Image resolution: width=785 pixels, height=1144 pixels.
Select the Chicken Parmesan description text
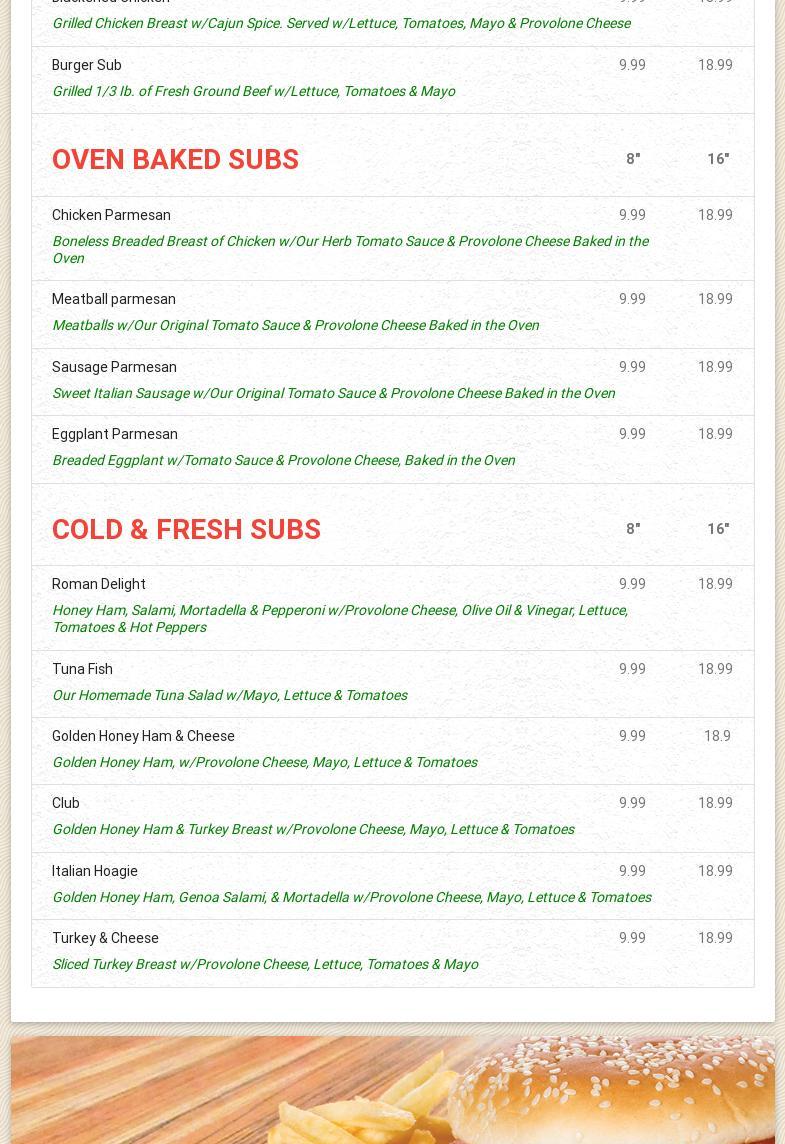click(350, 250)
